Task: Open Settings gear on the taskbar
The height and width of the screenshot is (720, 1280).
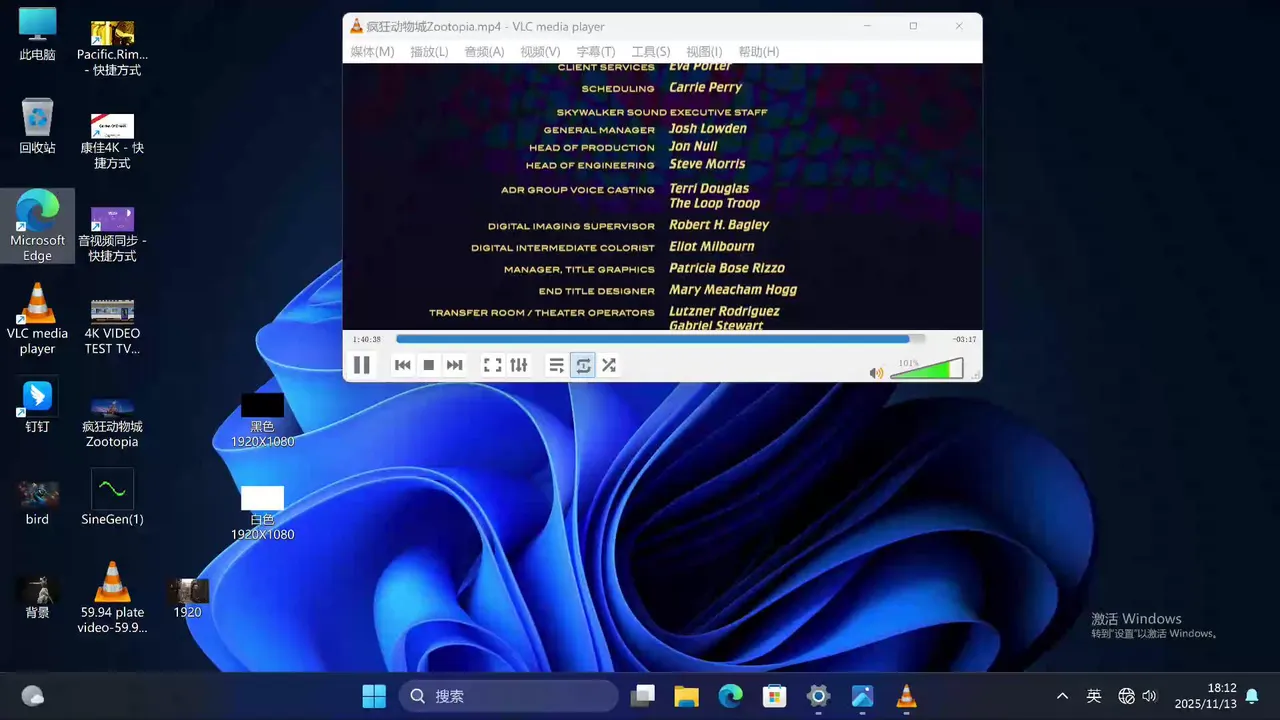Action: tap(818, 696)
